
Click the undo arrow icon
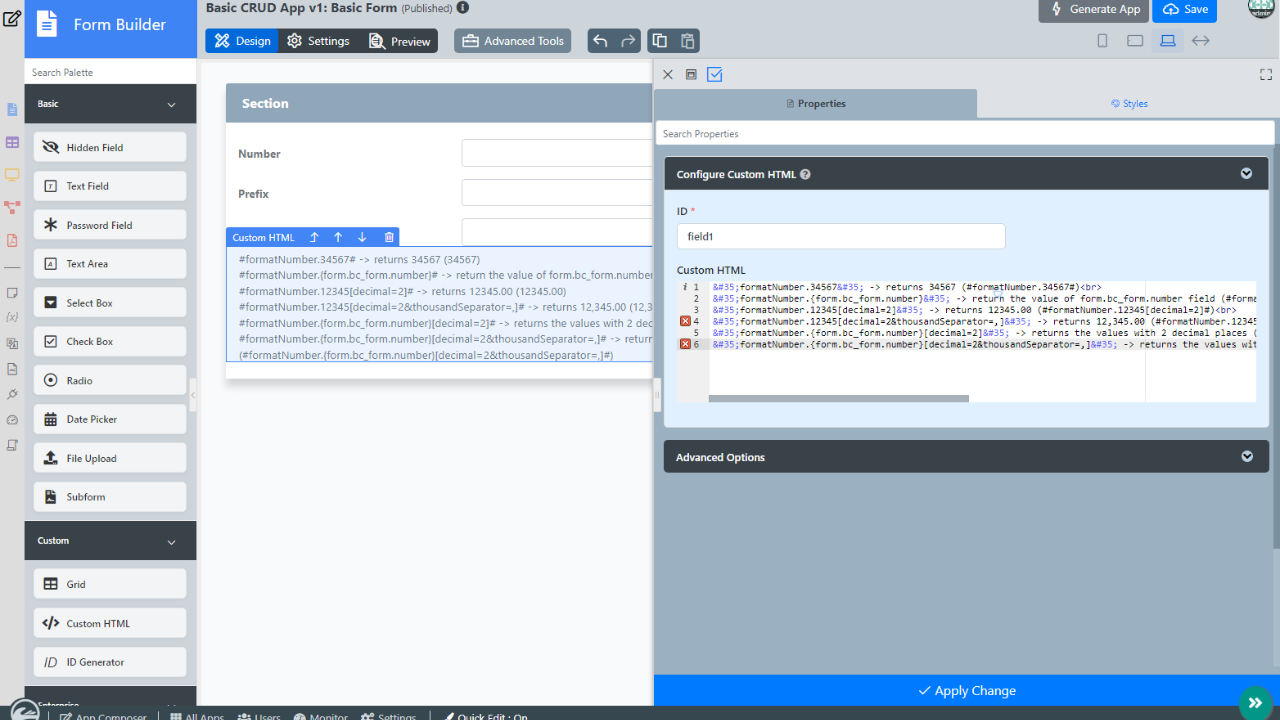pos(600,41)
